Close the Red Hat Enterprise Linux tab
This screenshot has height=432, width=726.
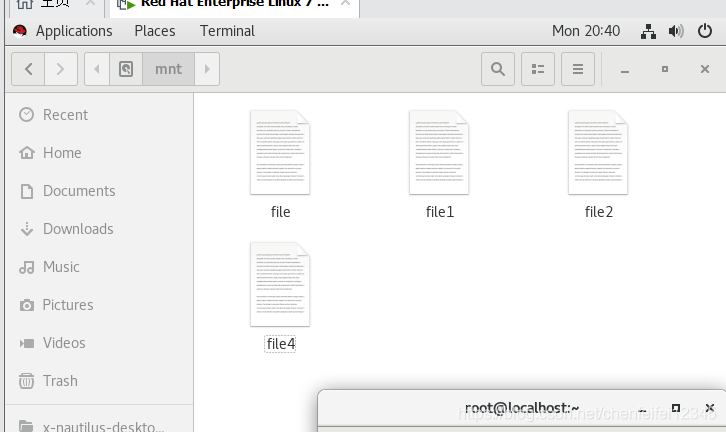pos(345,4)
